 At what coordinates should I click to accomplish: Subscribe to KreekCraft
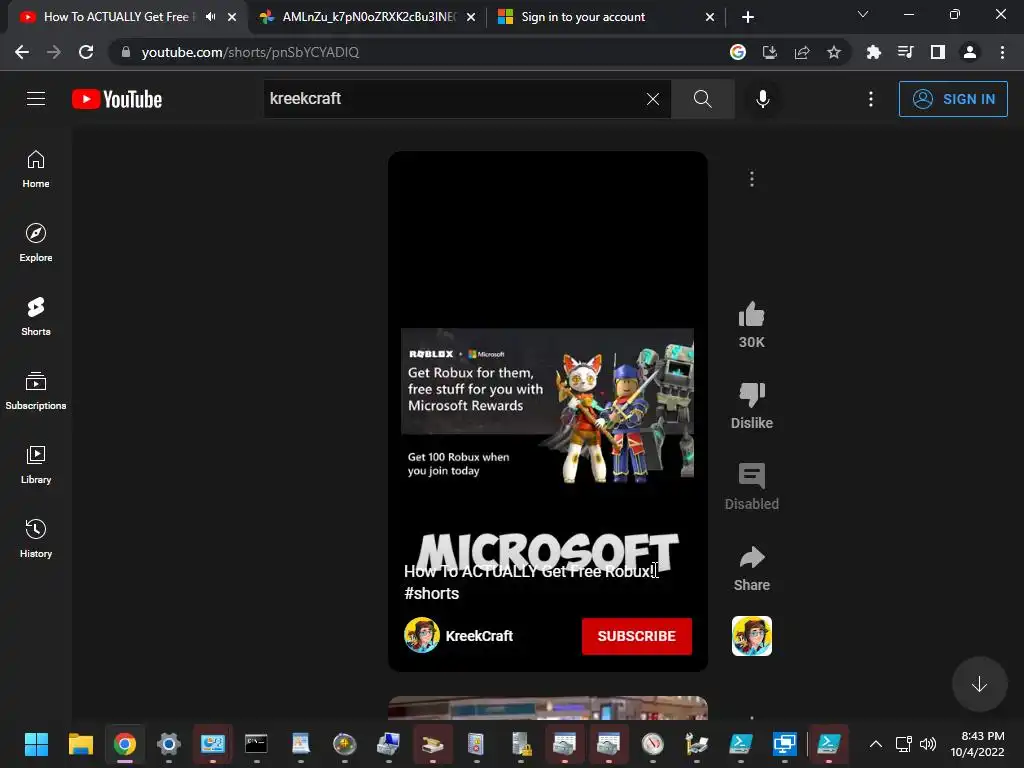637,636
